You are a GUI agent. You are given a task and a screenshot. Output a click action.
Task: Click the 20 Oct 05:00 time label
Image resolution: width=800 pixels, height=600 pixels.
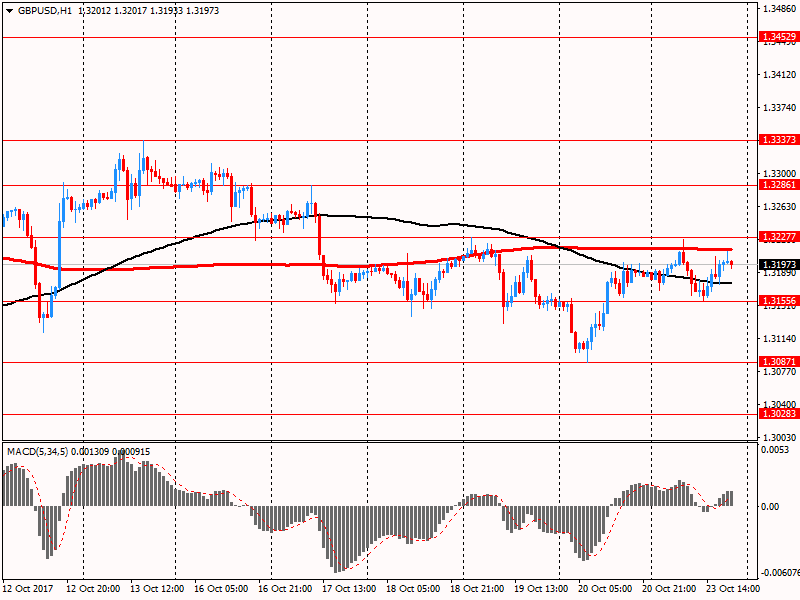[605, 589]
